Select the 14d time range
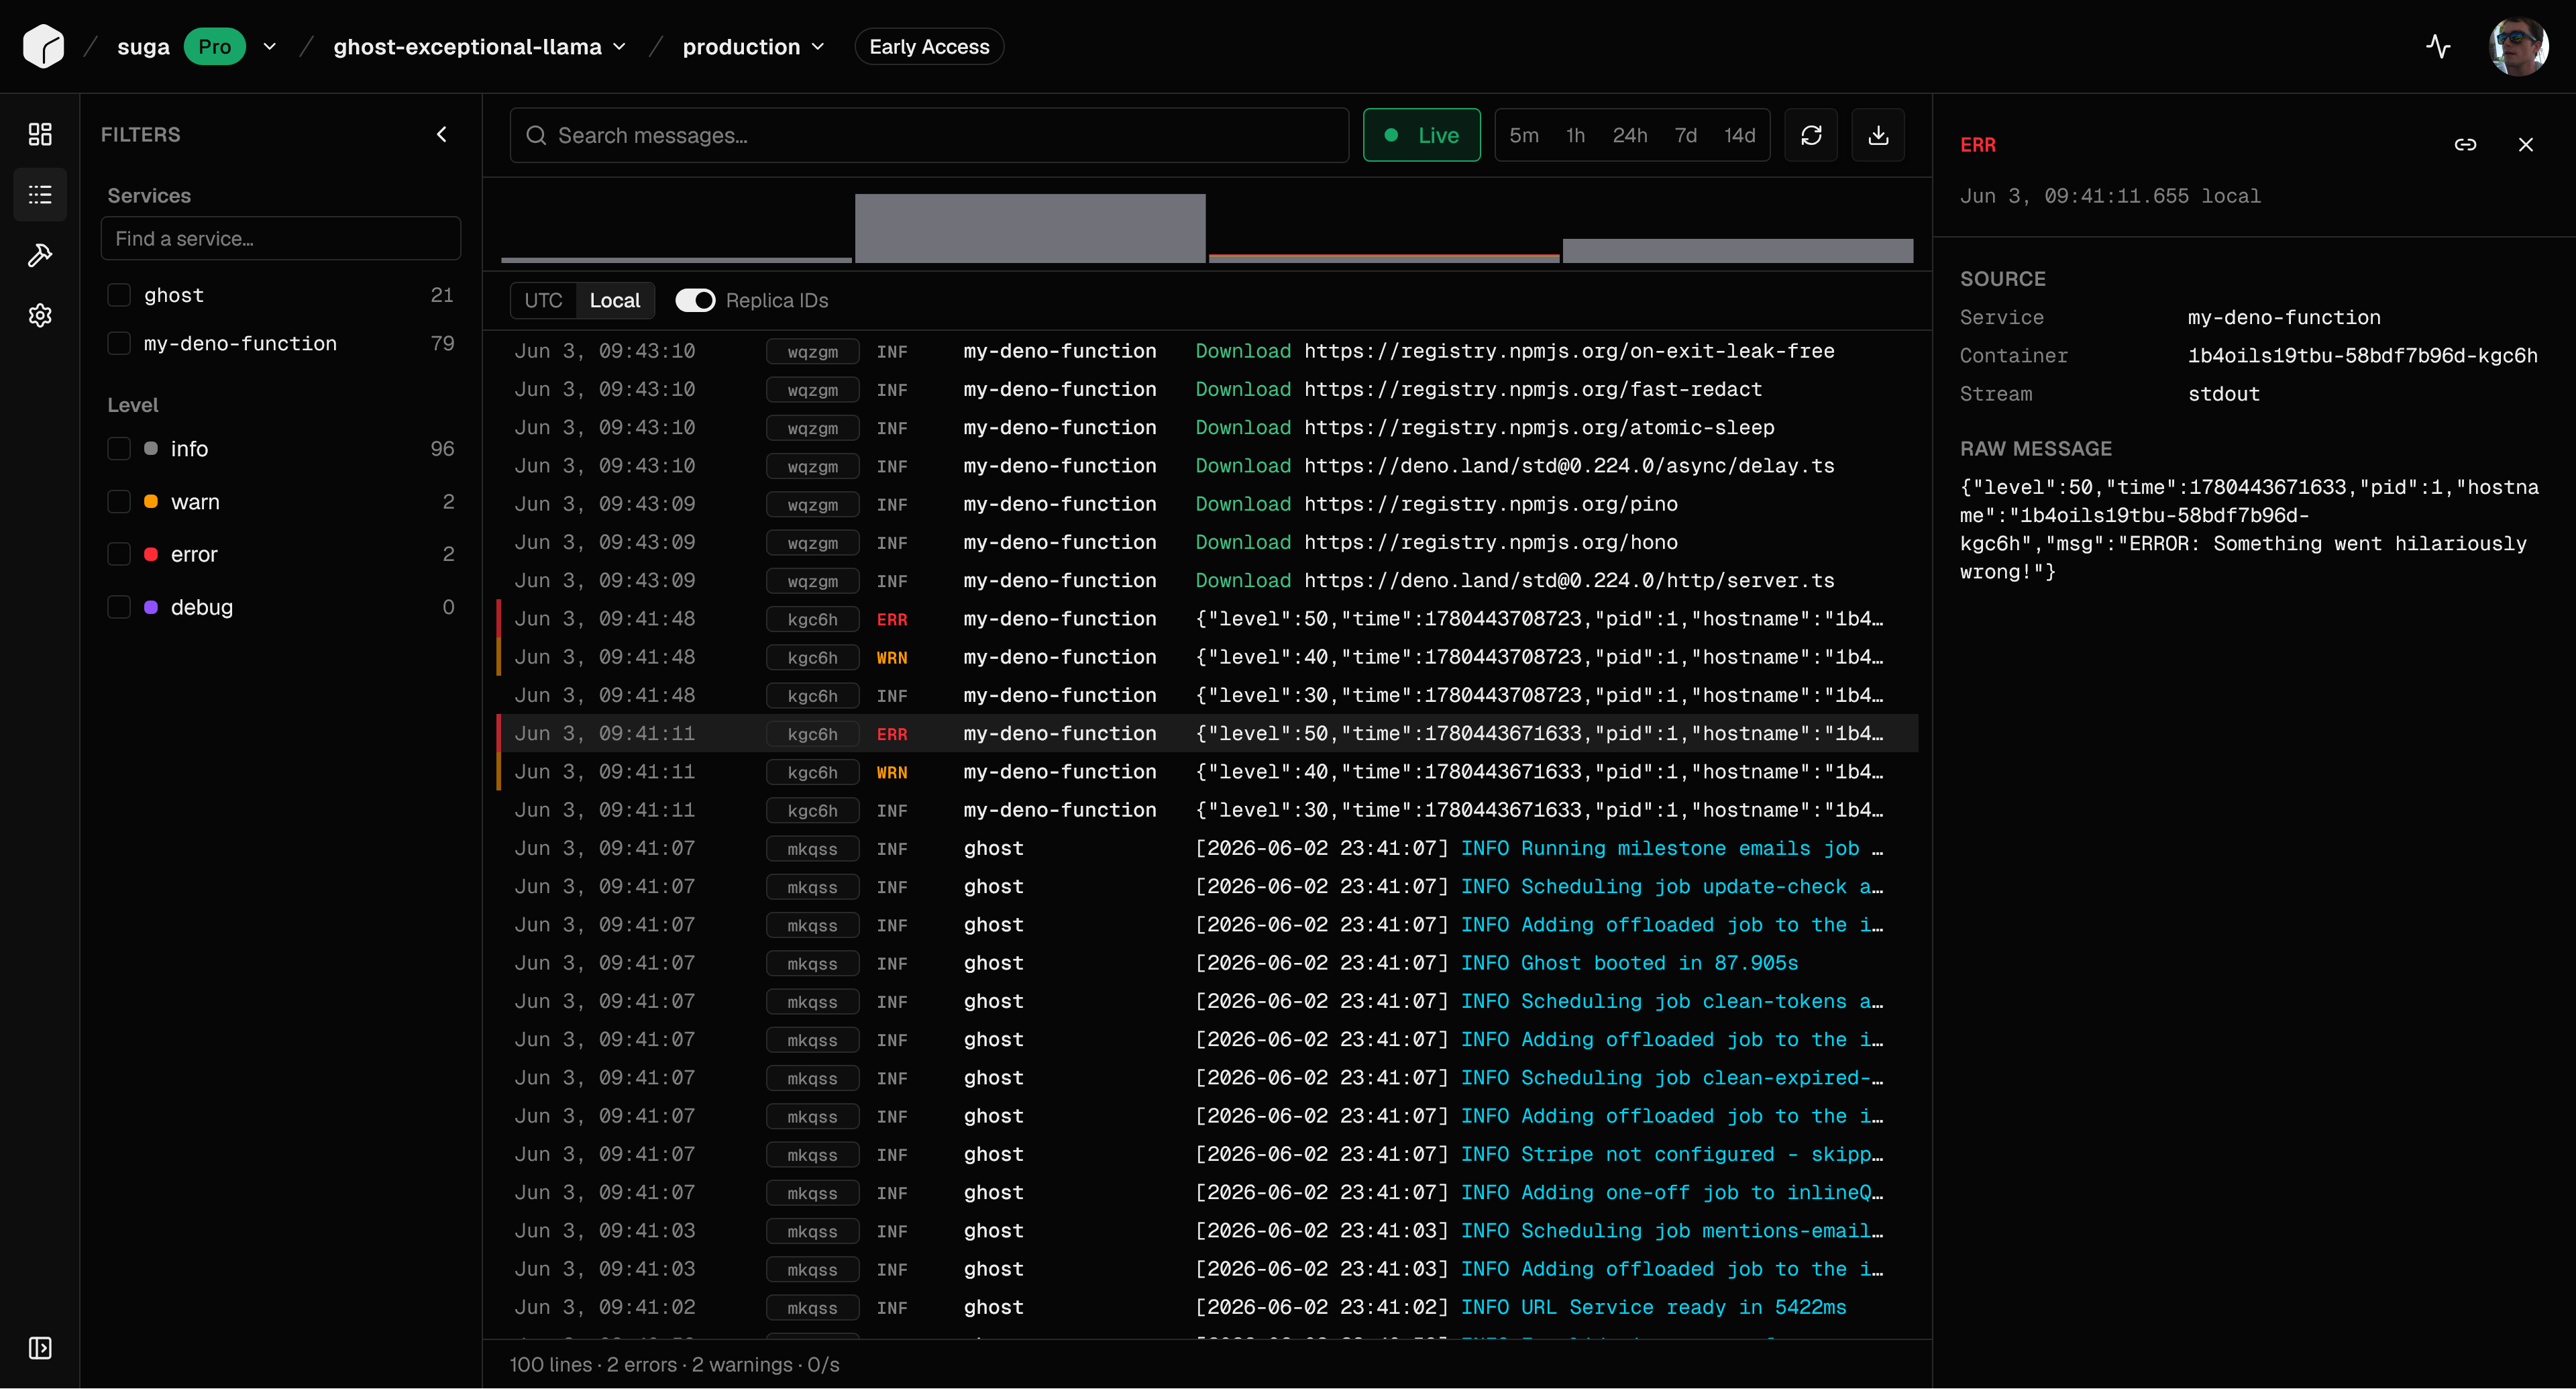The height and width of the screenshot is (1389, 2576). point(1739,135)
